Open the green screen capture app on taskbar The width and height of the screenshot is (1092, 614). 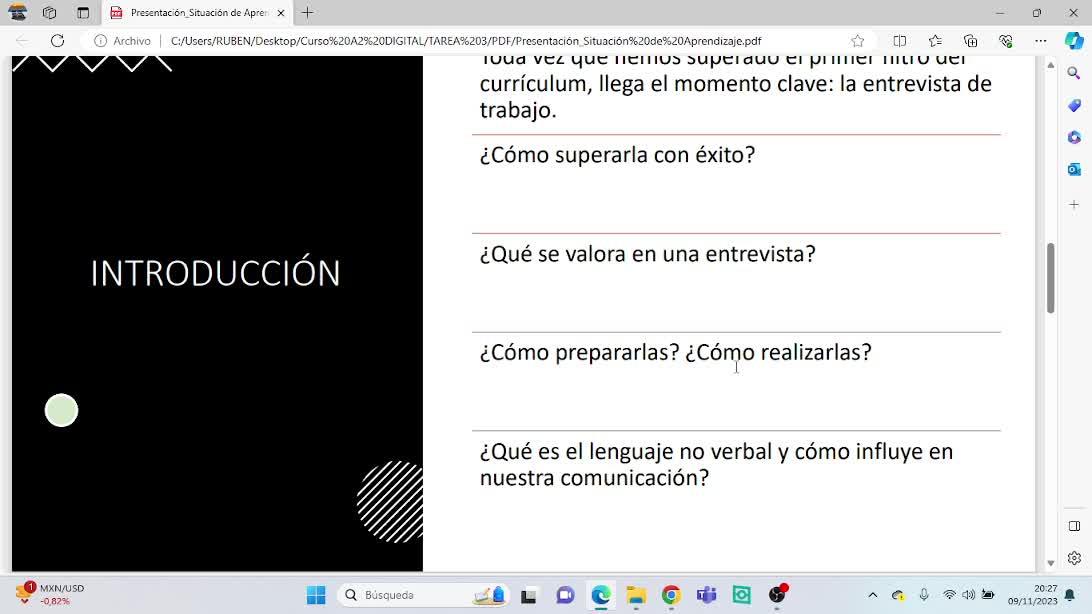point(742,595)
